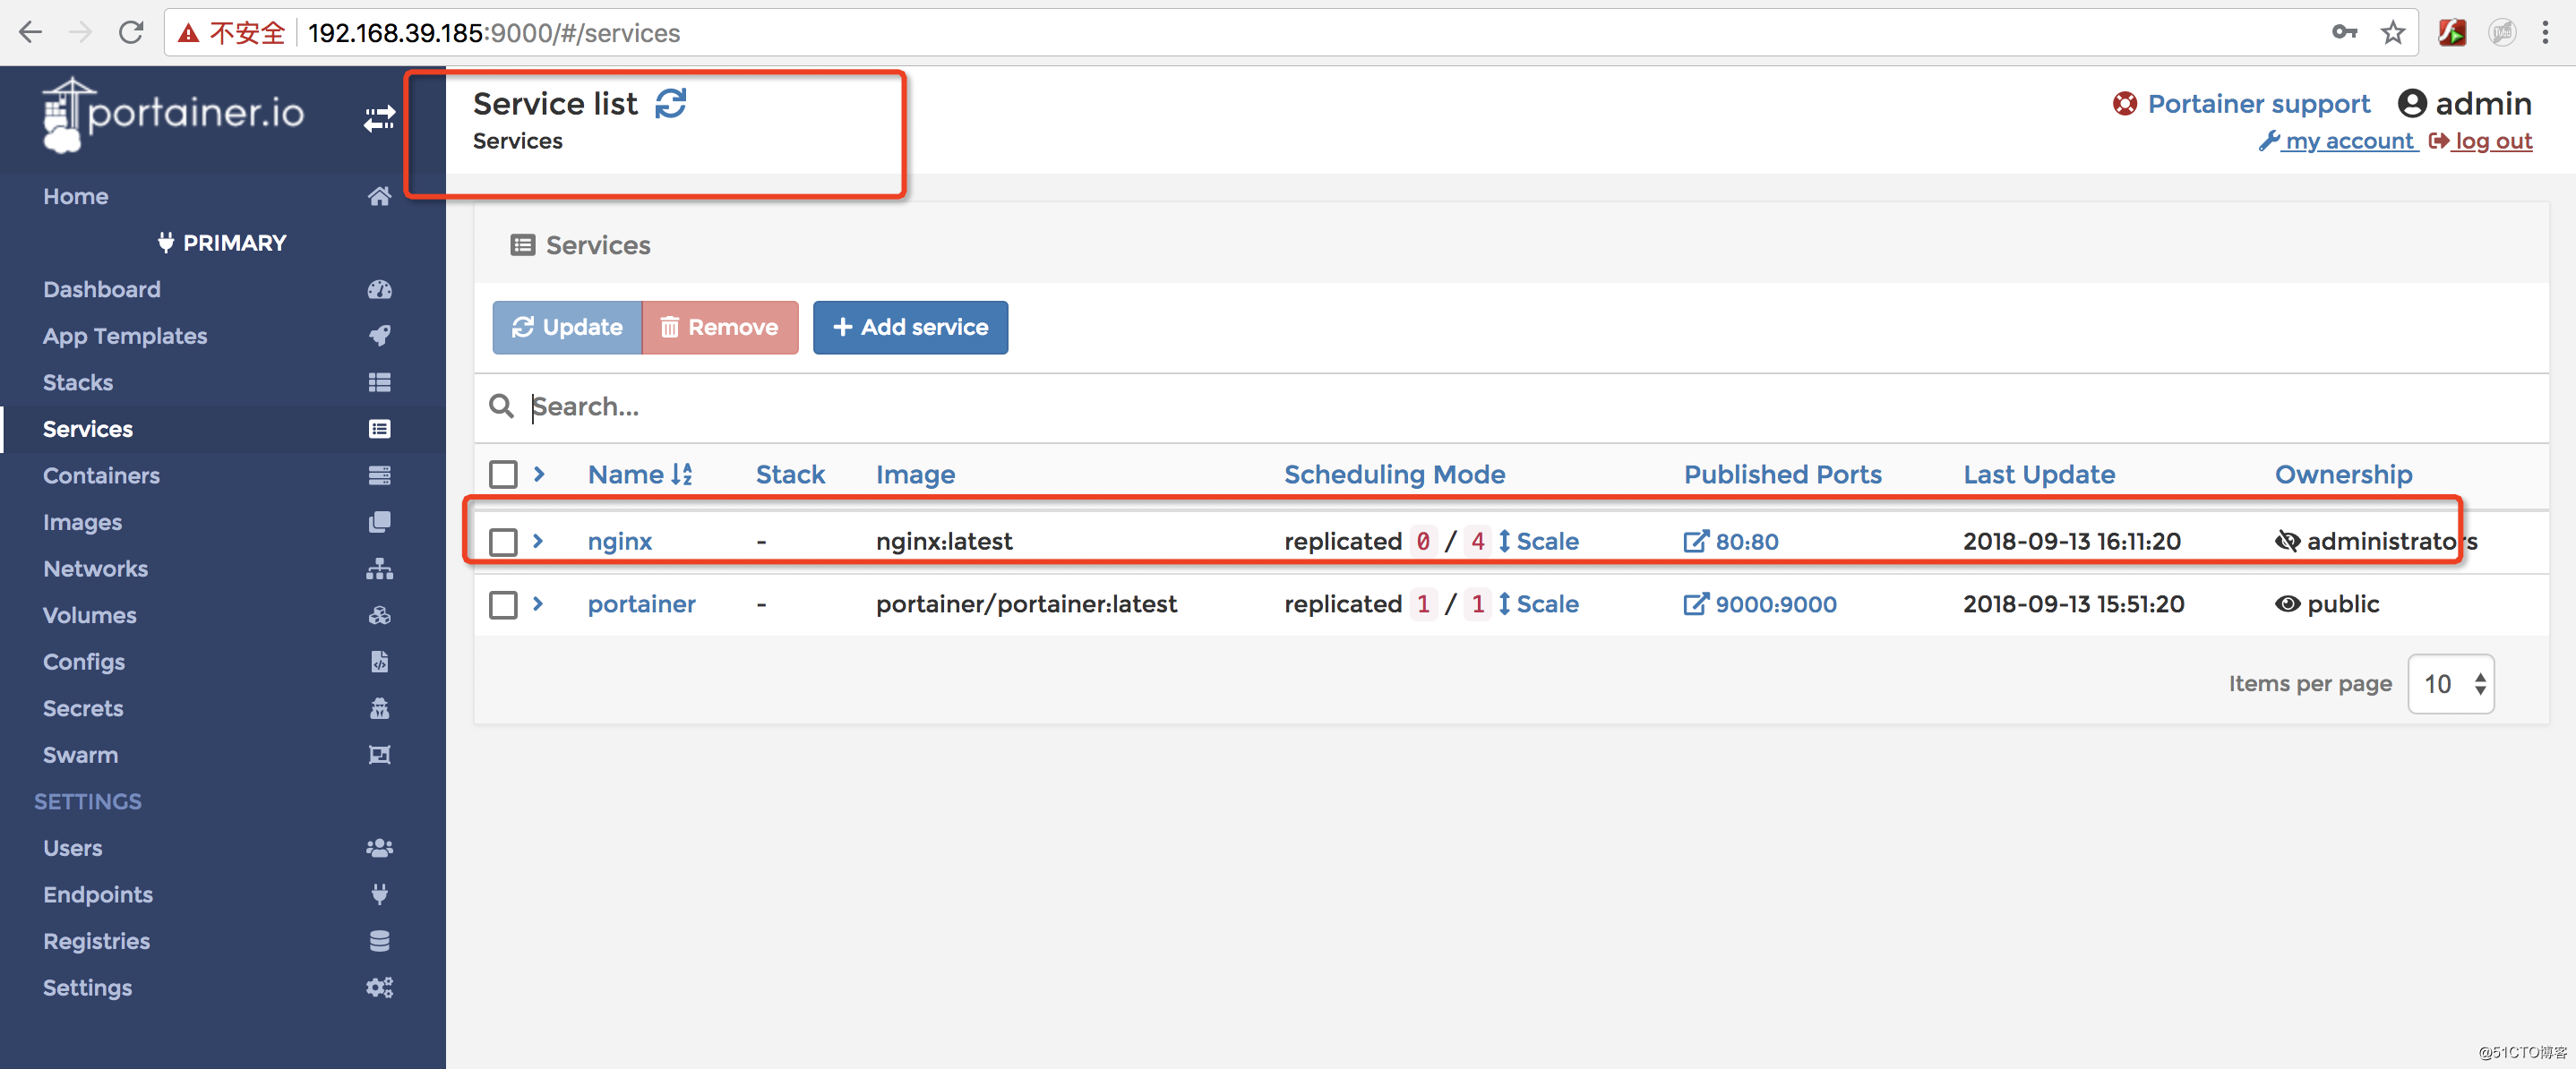2576x1069 pixels.
Task: Click the admin user avatar icon
Action: coord(2412,103)
